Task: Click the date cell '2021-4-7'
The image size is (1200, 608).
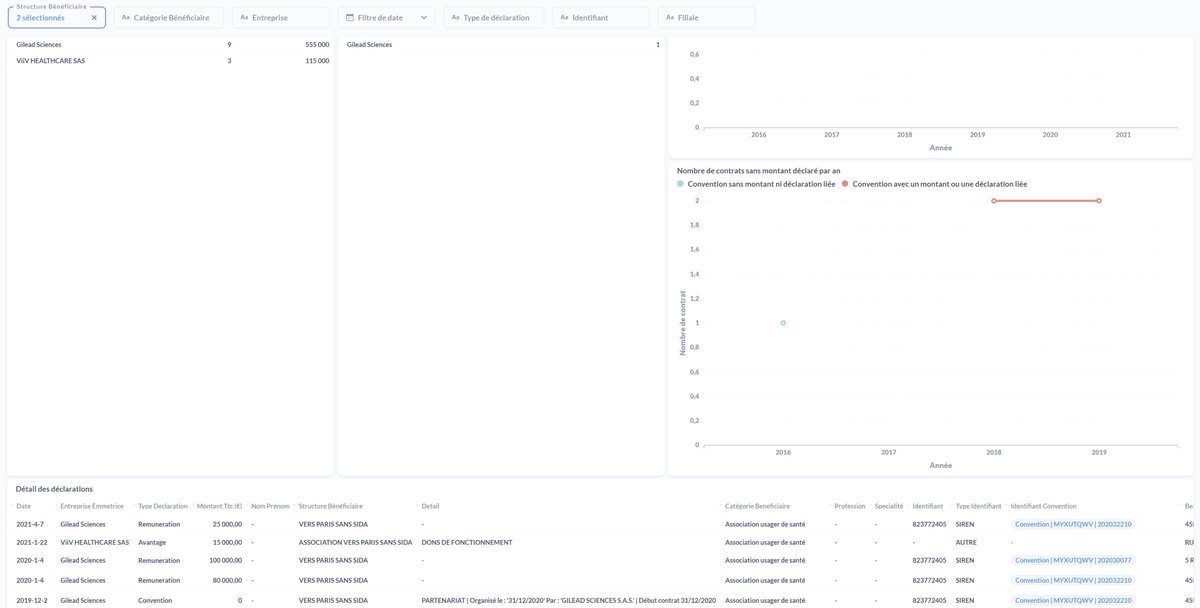Action: point(29,524)
